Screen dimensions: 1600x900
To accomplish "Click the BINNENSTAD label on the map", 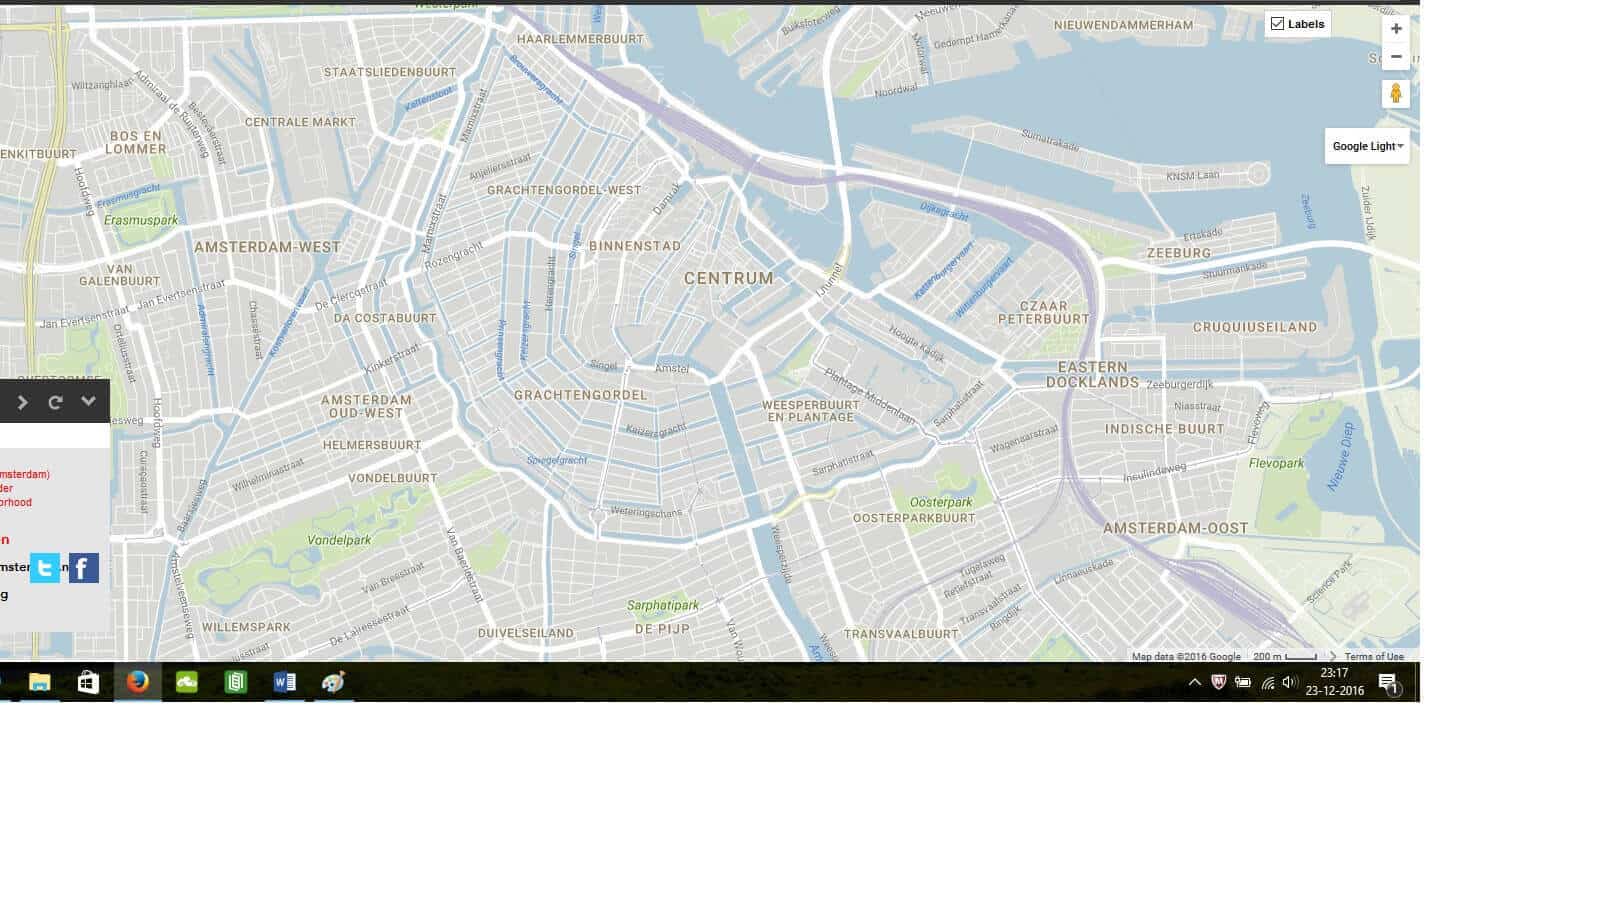I will pos(635,246).
